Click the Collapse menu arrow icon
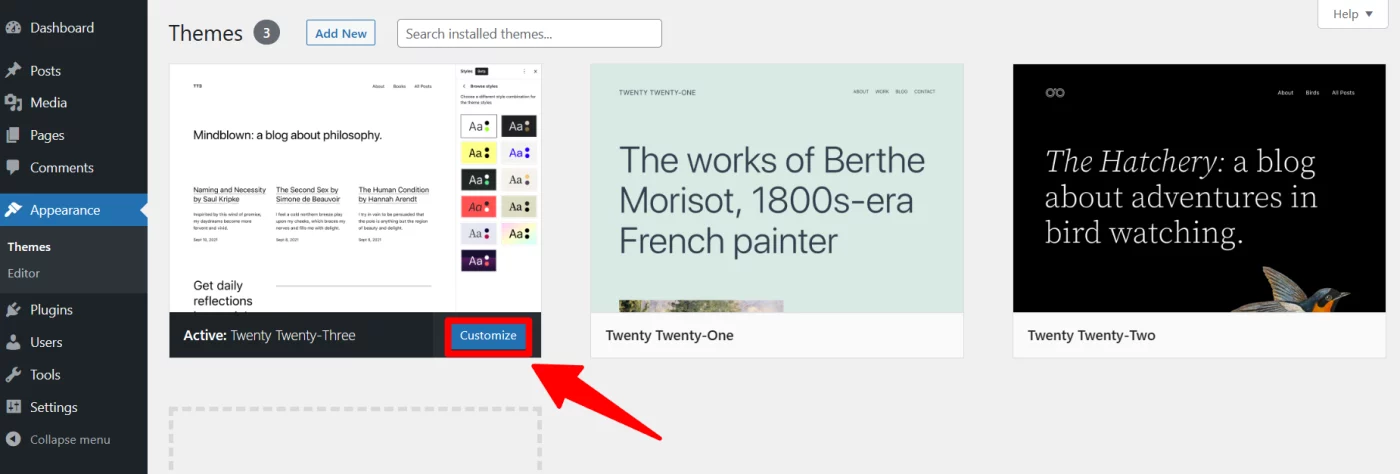Image resolution: width=1400 pixels, height=474 pixels. click(x=13, y=440)
